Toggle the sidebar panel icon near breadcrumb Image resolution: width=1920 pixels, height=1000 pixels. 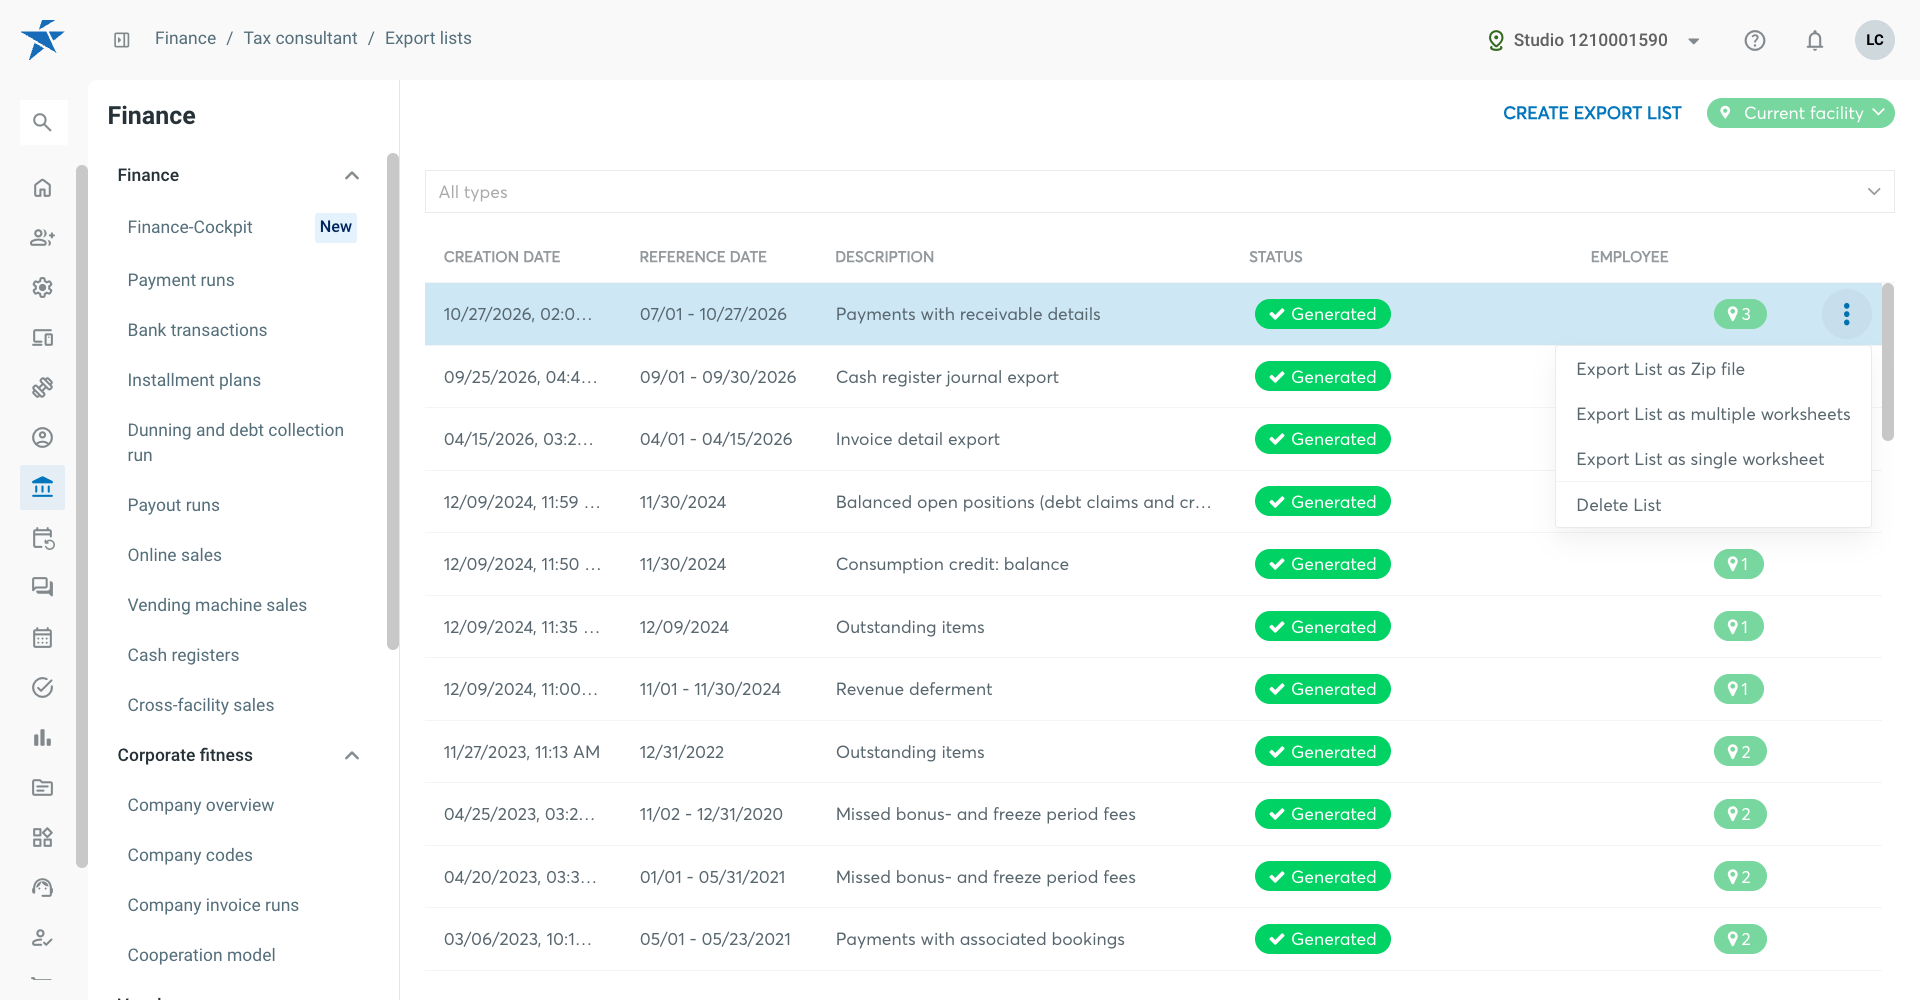point(122,40)
